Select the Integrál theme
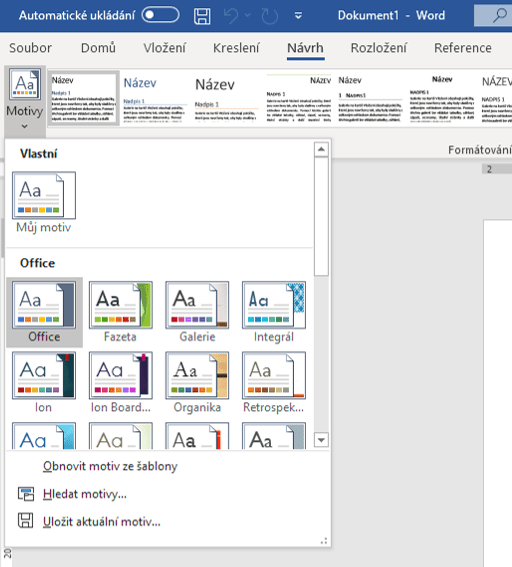 click(274, 312)
